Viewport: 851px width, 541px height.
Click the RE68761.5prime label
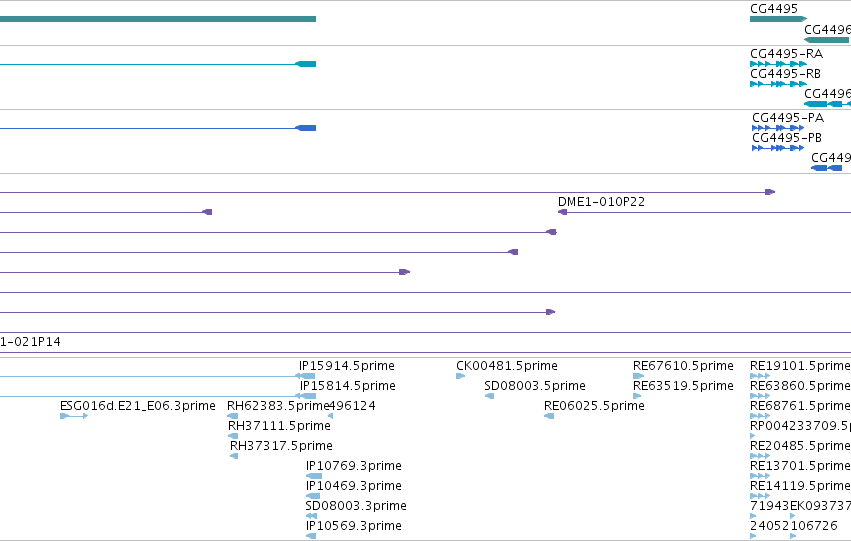(x=801, y=406)
